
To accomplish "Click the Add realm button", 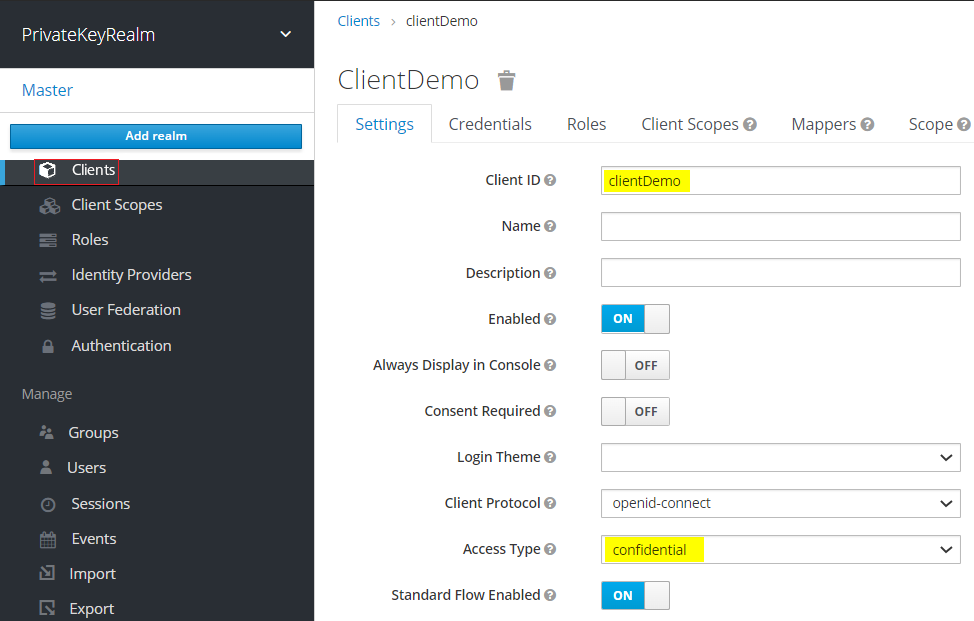I will 156,136.
